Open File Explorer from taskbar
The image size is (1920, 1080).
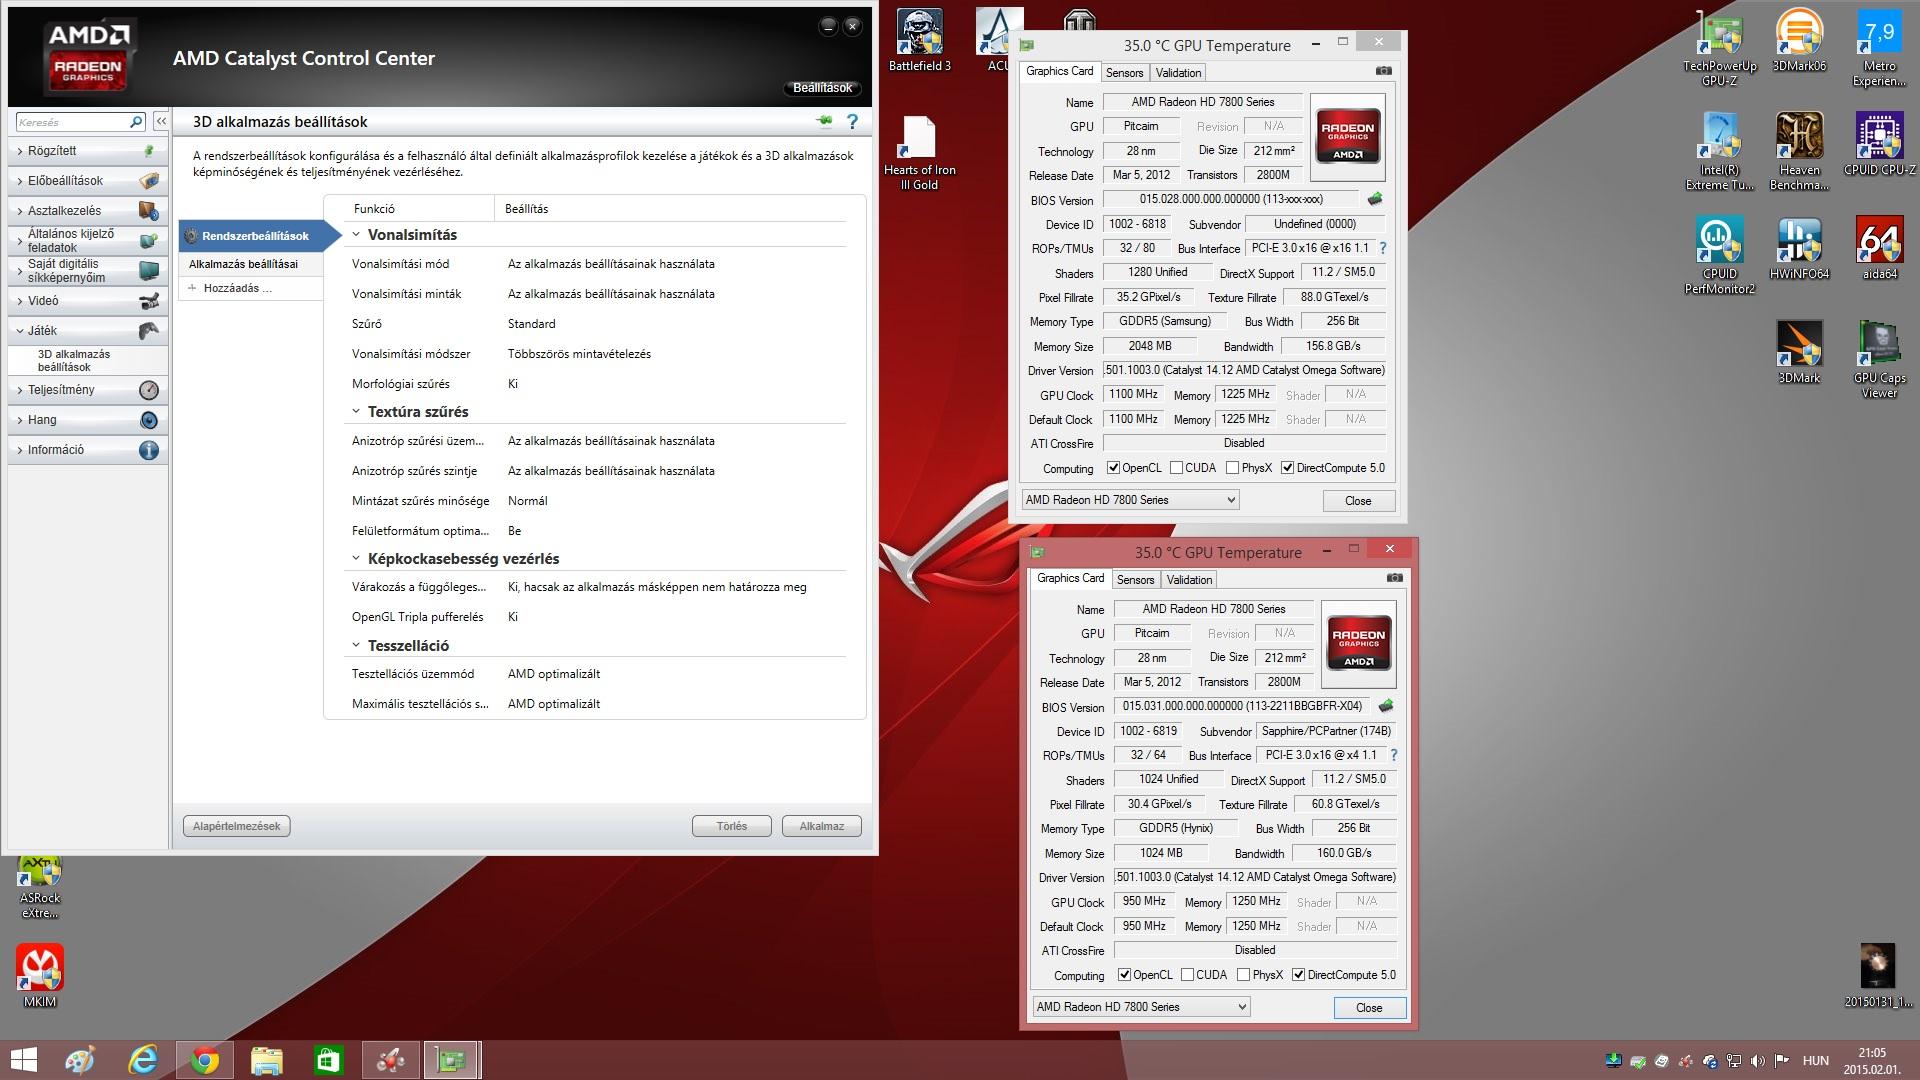point(267,1060)
